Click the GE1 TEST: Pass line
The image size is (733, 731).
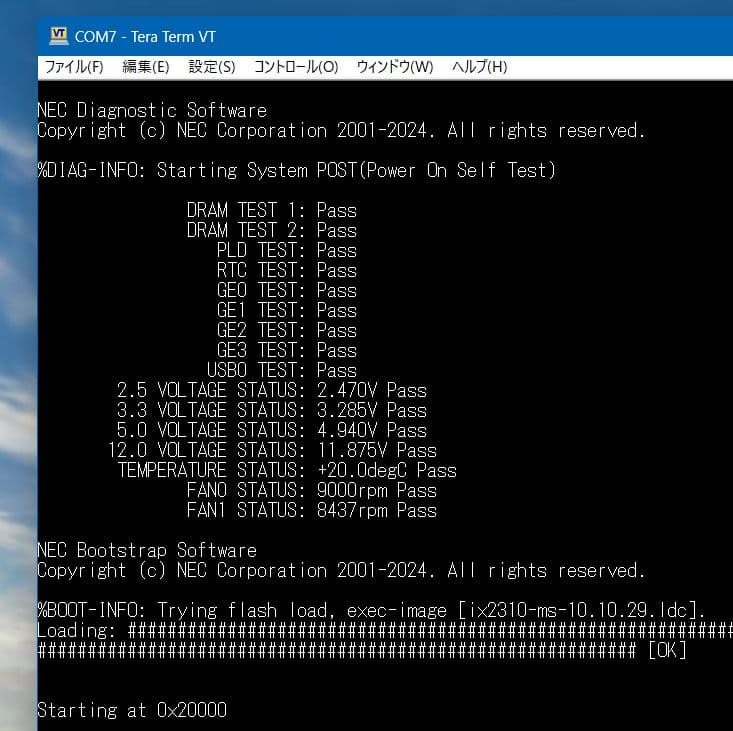coord(287,310)
